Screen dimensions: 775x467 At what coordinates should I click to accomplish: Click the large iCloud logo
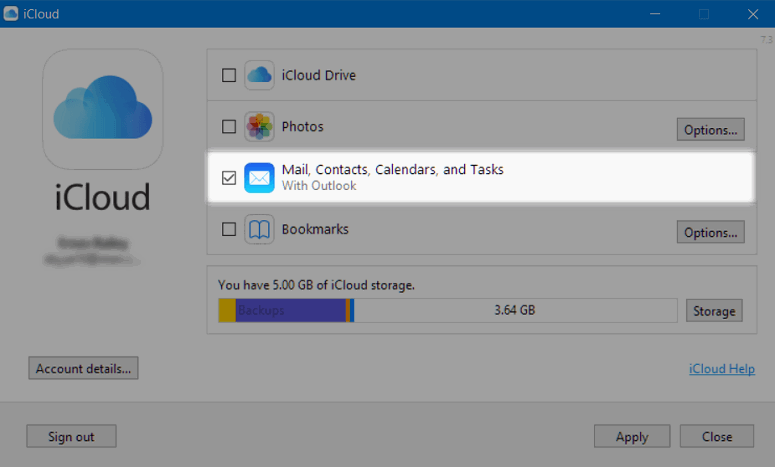point(102,110)
